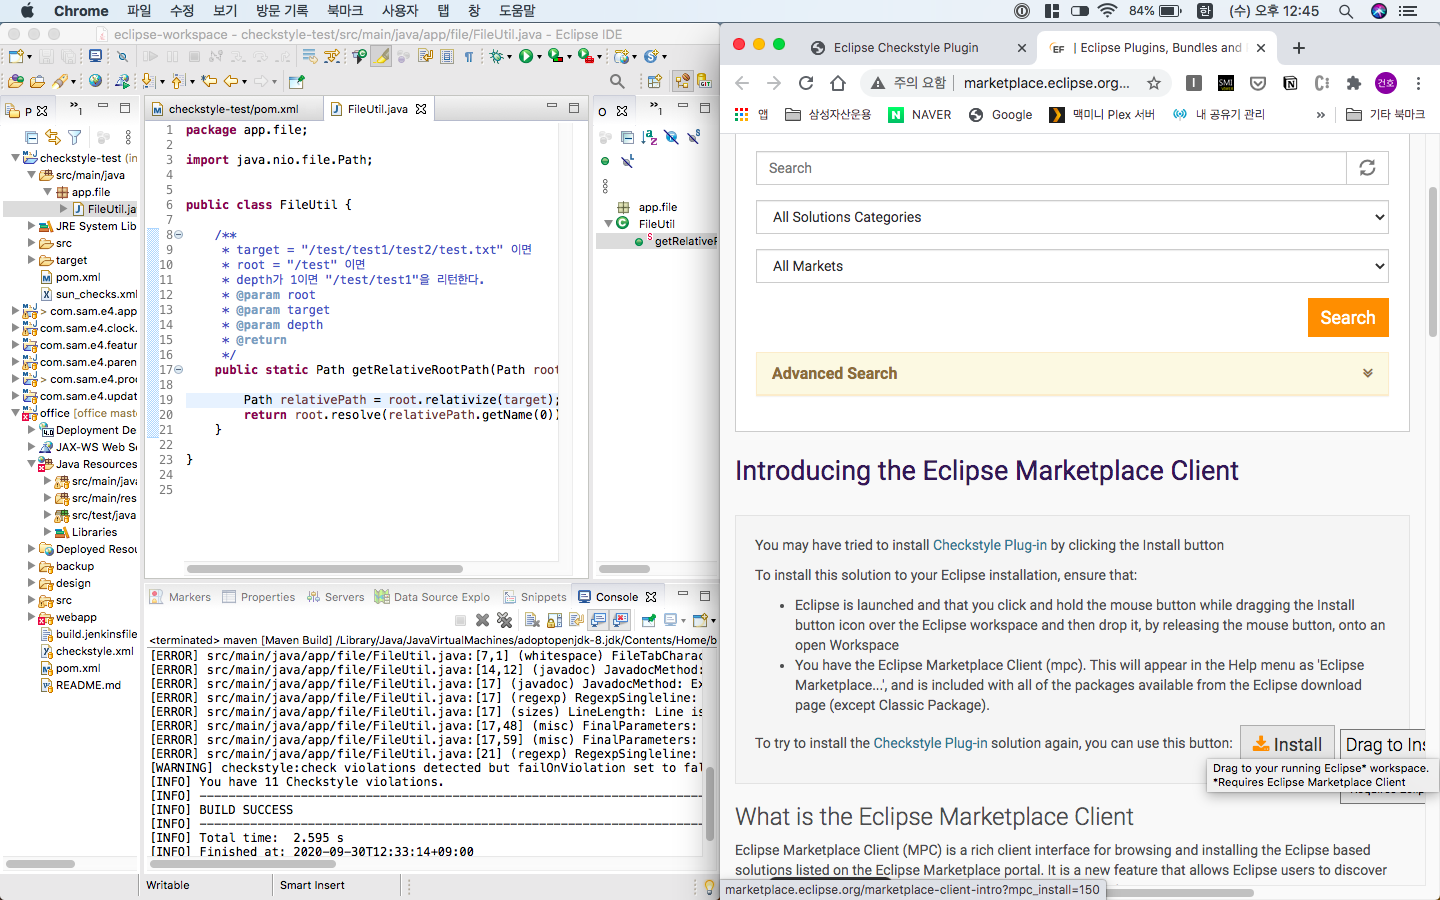The width and height of the screenshot is (1440, 900).
Task: Open Chrome three-dot menu
Action: coord(1418,83)
